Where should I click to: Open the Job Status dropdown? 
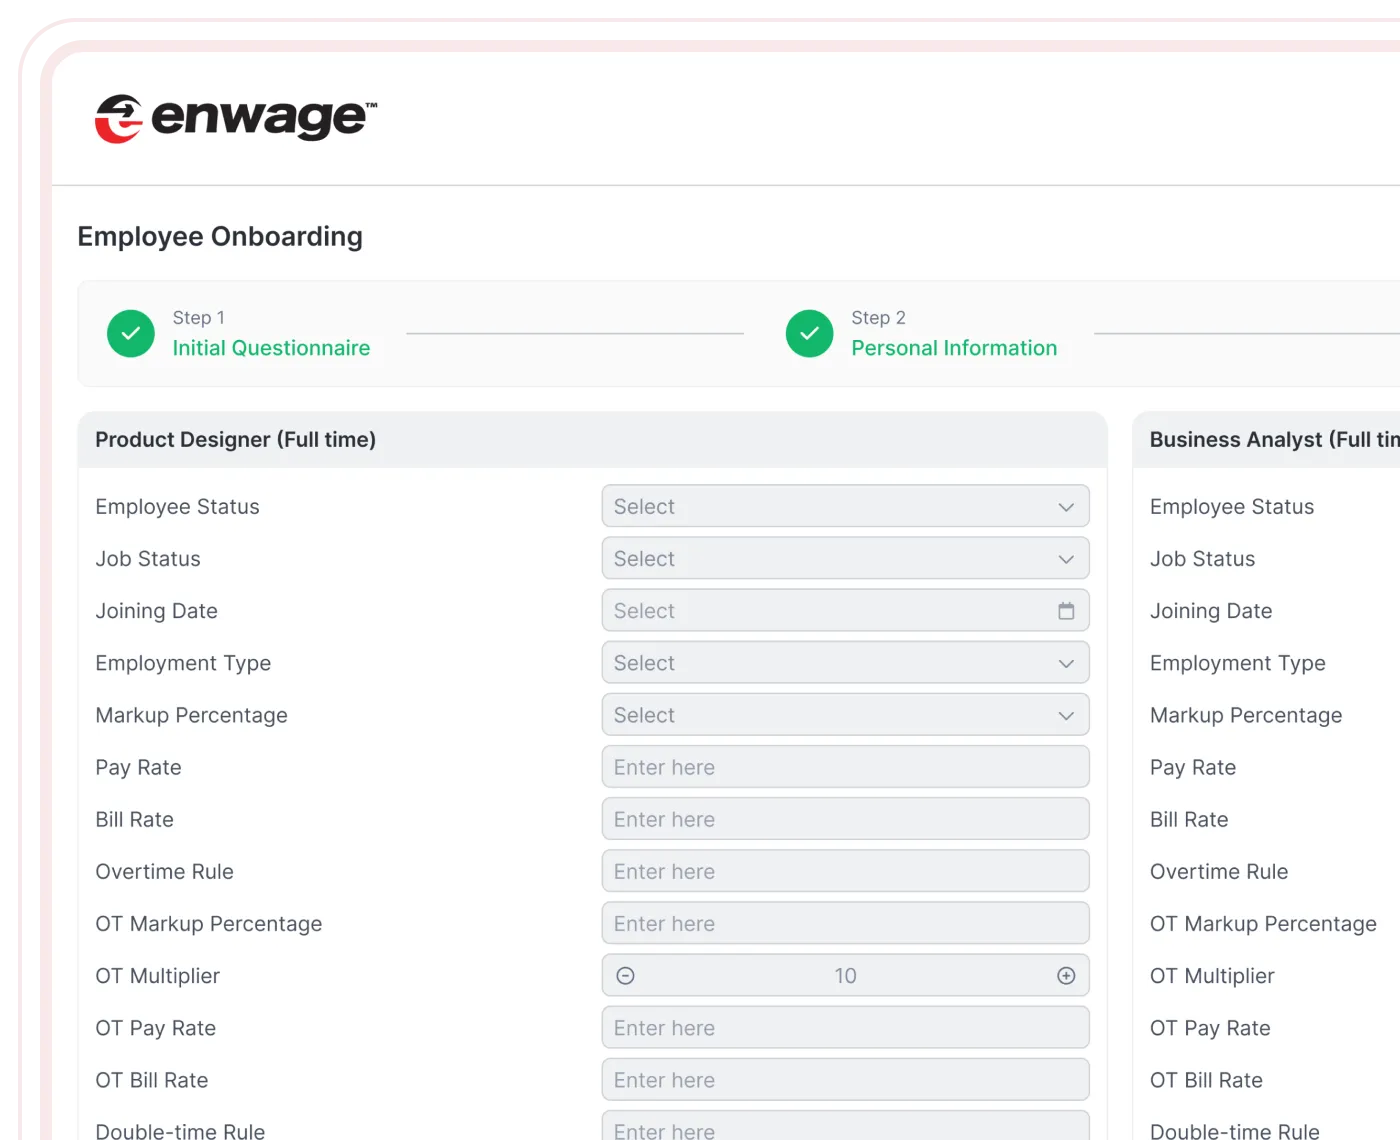point(845,558)
